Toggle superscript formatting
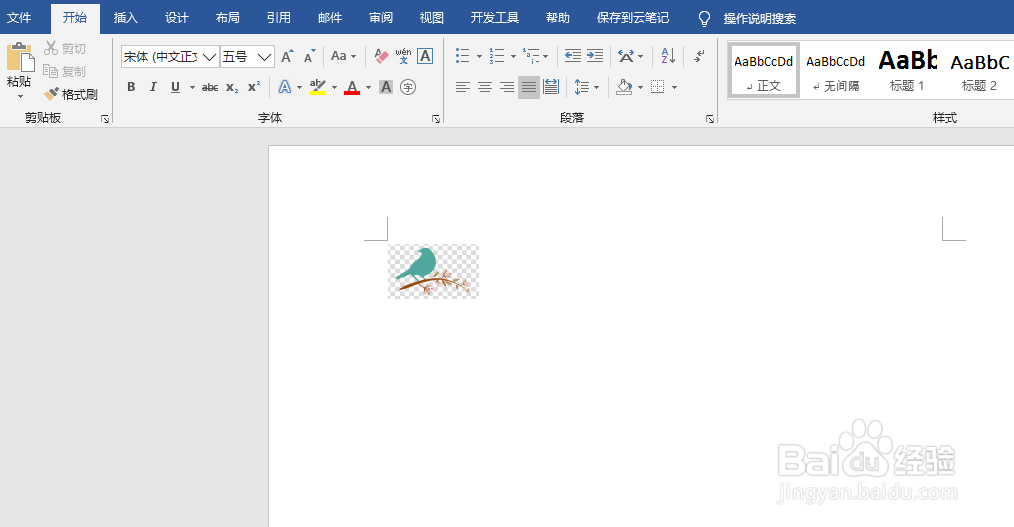The height and width of the screenshot is (527, 1014). (254, 87)
